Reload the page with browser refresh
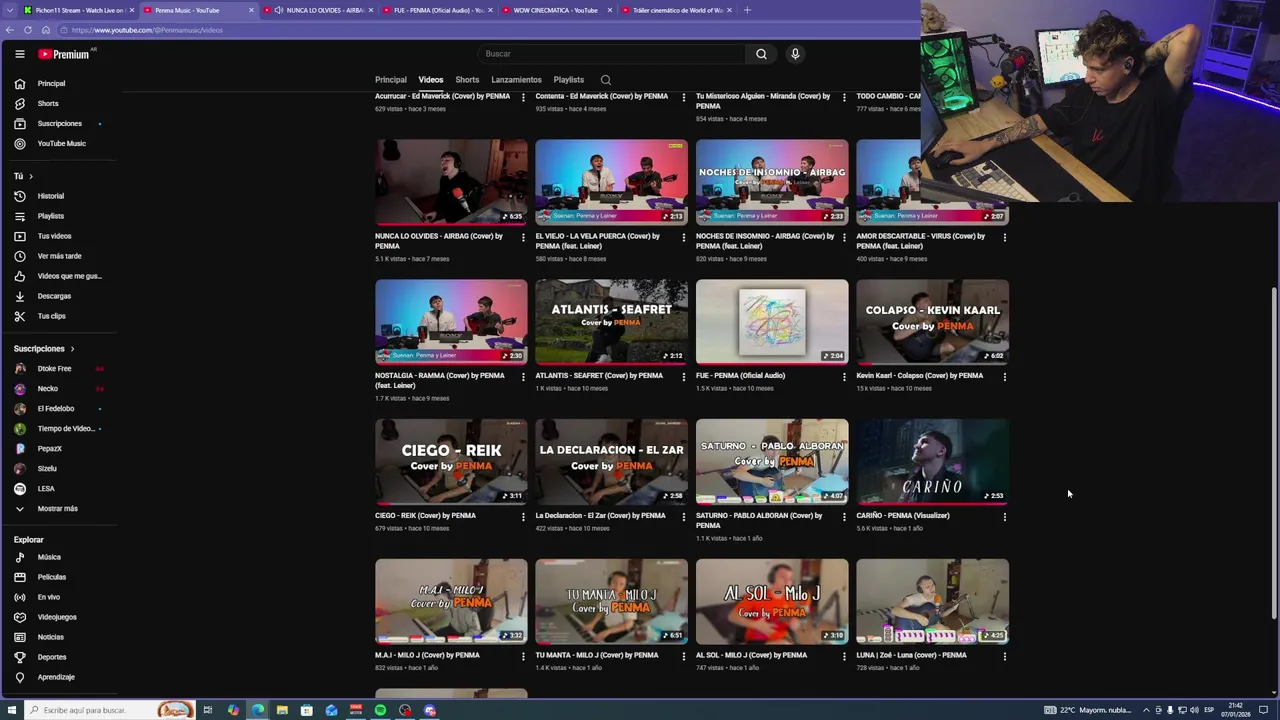The width and height of the screenshot is (1280, 720). [28, 30]
